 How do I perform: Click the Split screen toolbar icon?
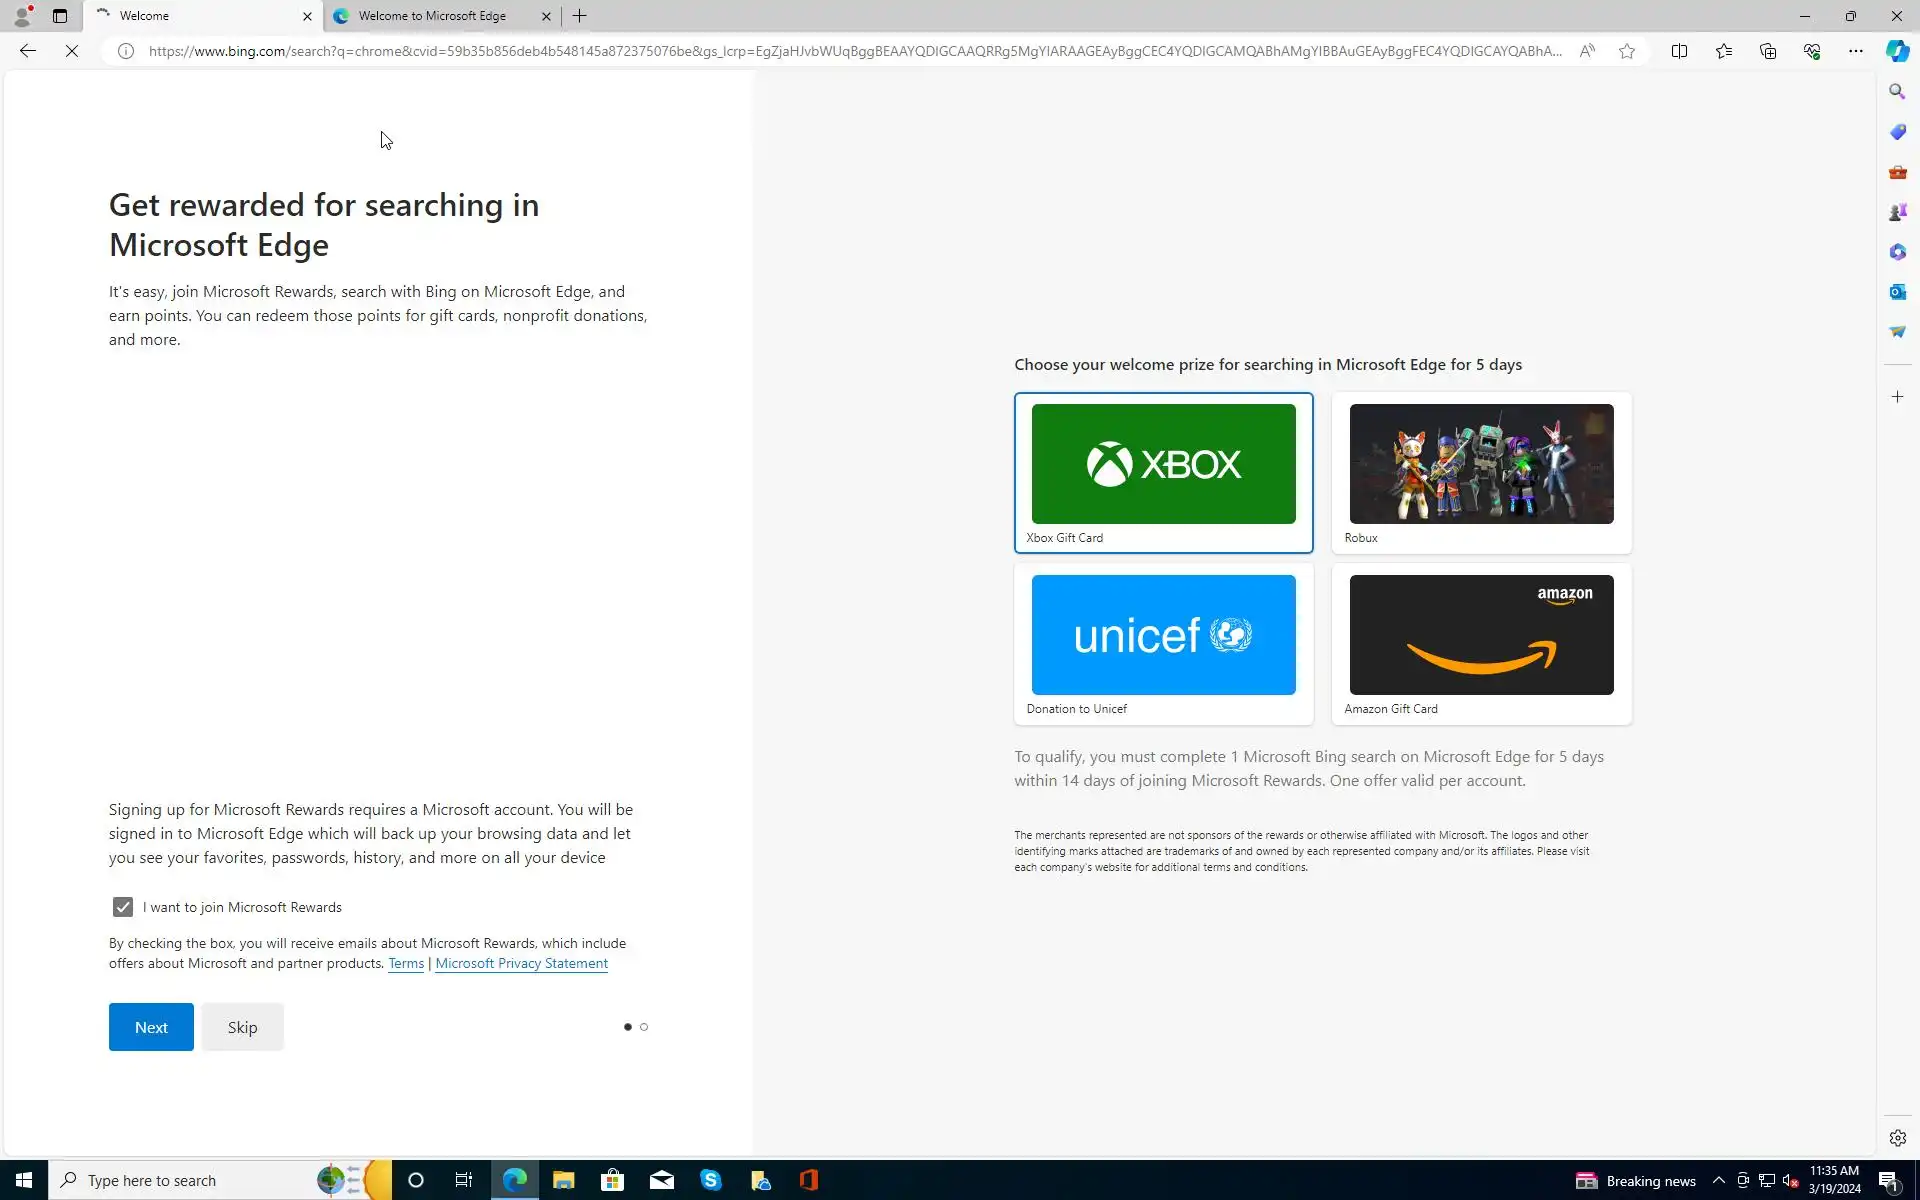click(1679, 51)
